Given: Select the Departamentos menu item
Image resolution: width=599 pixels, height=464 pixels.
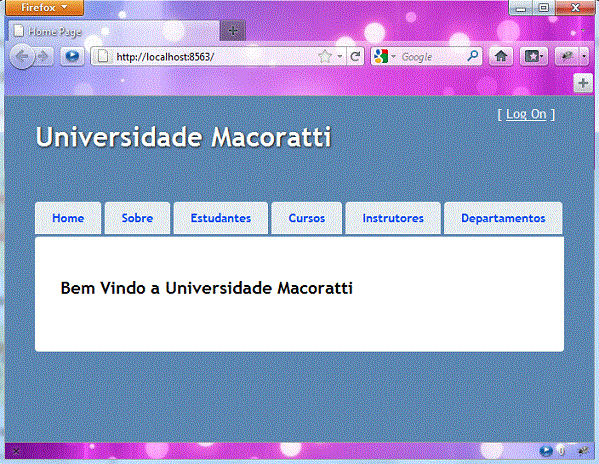Looking at the screenshot, I should tap(503, 218).
